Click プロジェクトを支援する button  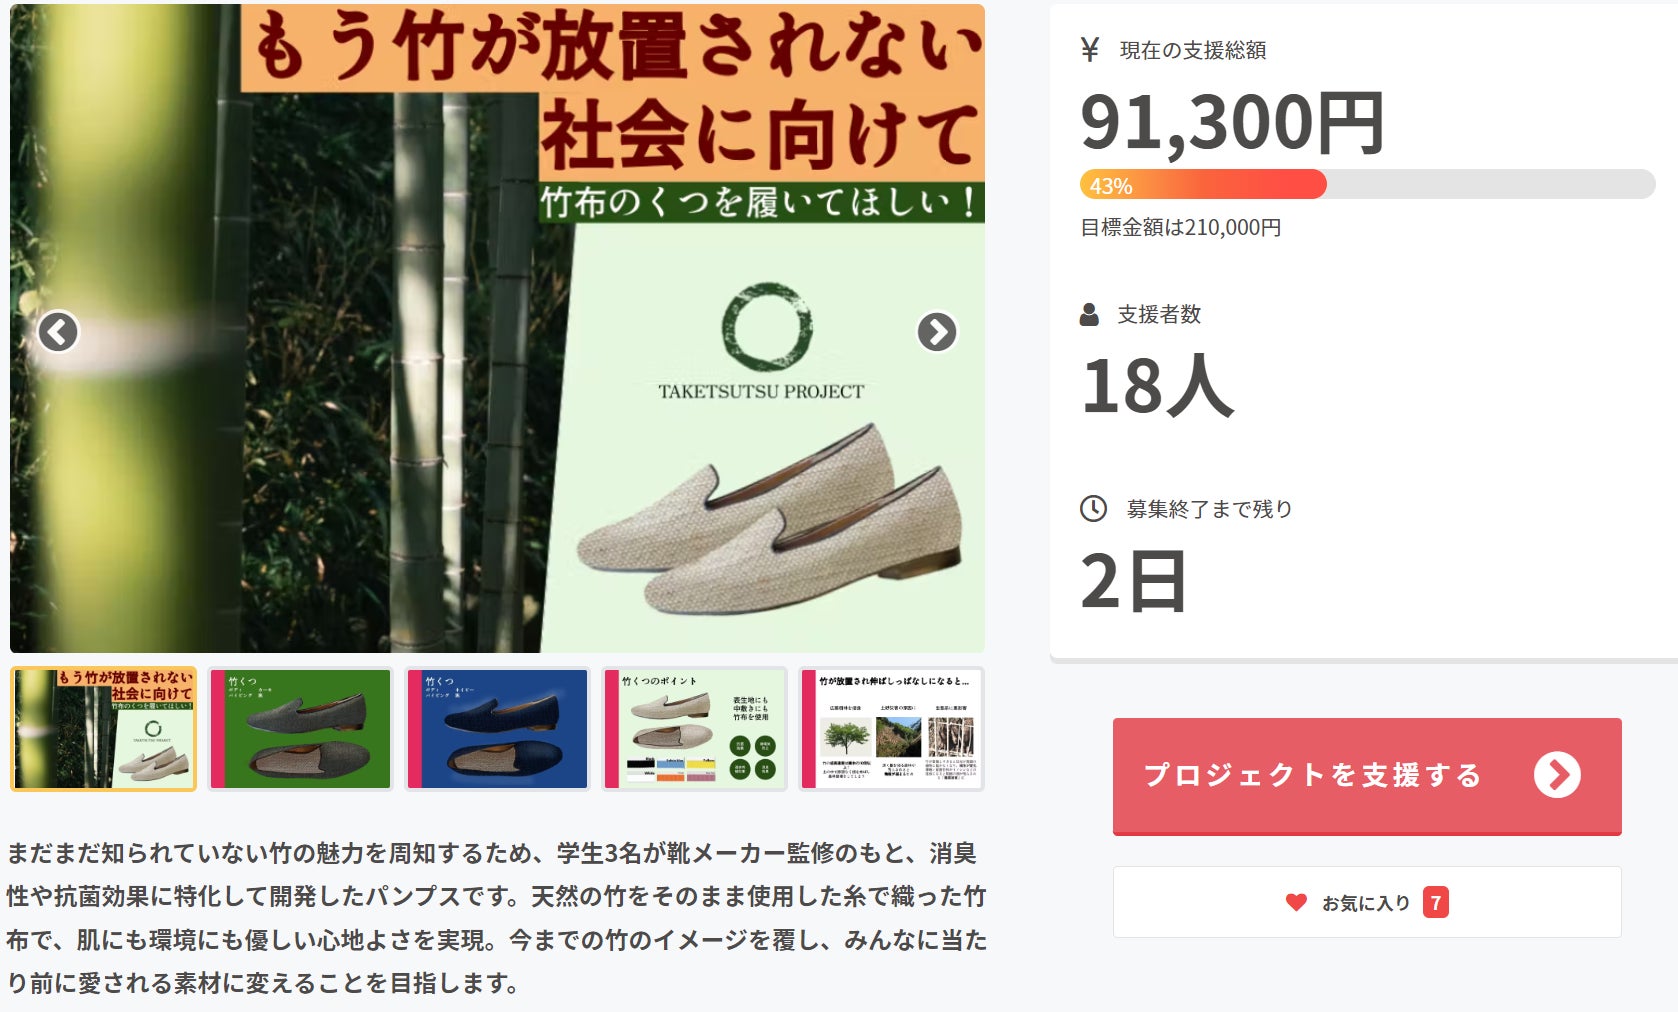[1367, 776]
